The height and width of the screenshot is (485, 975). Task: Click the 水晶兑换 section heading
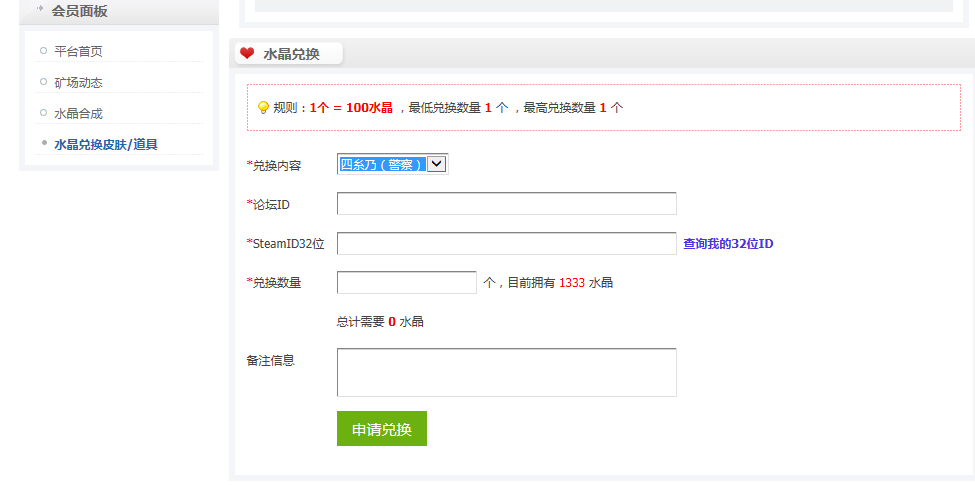coord(291,54)
